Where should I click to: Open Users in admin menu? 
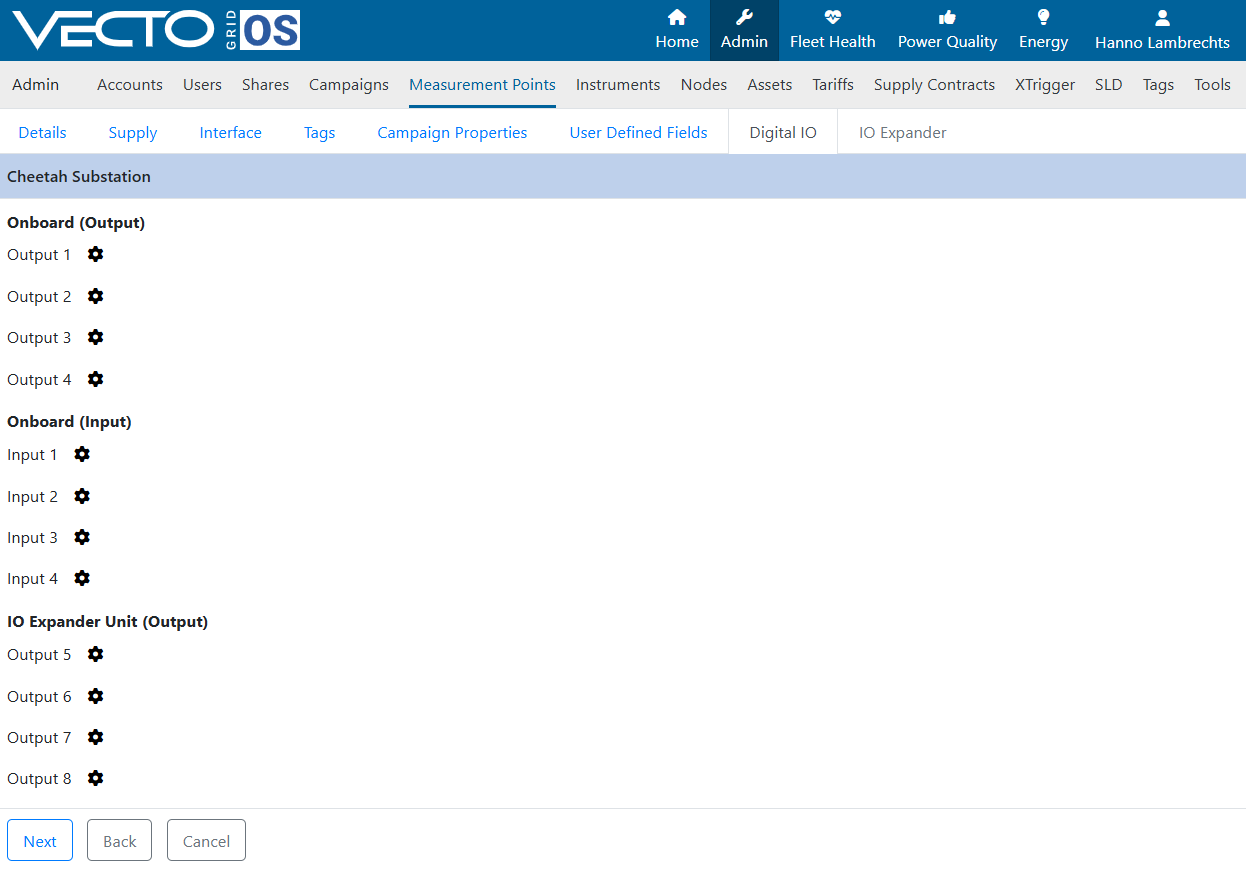202,85
